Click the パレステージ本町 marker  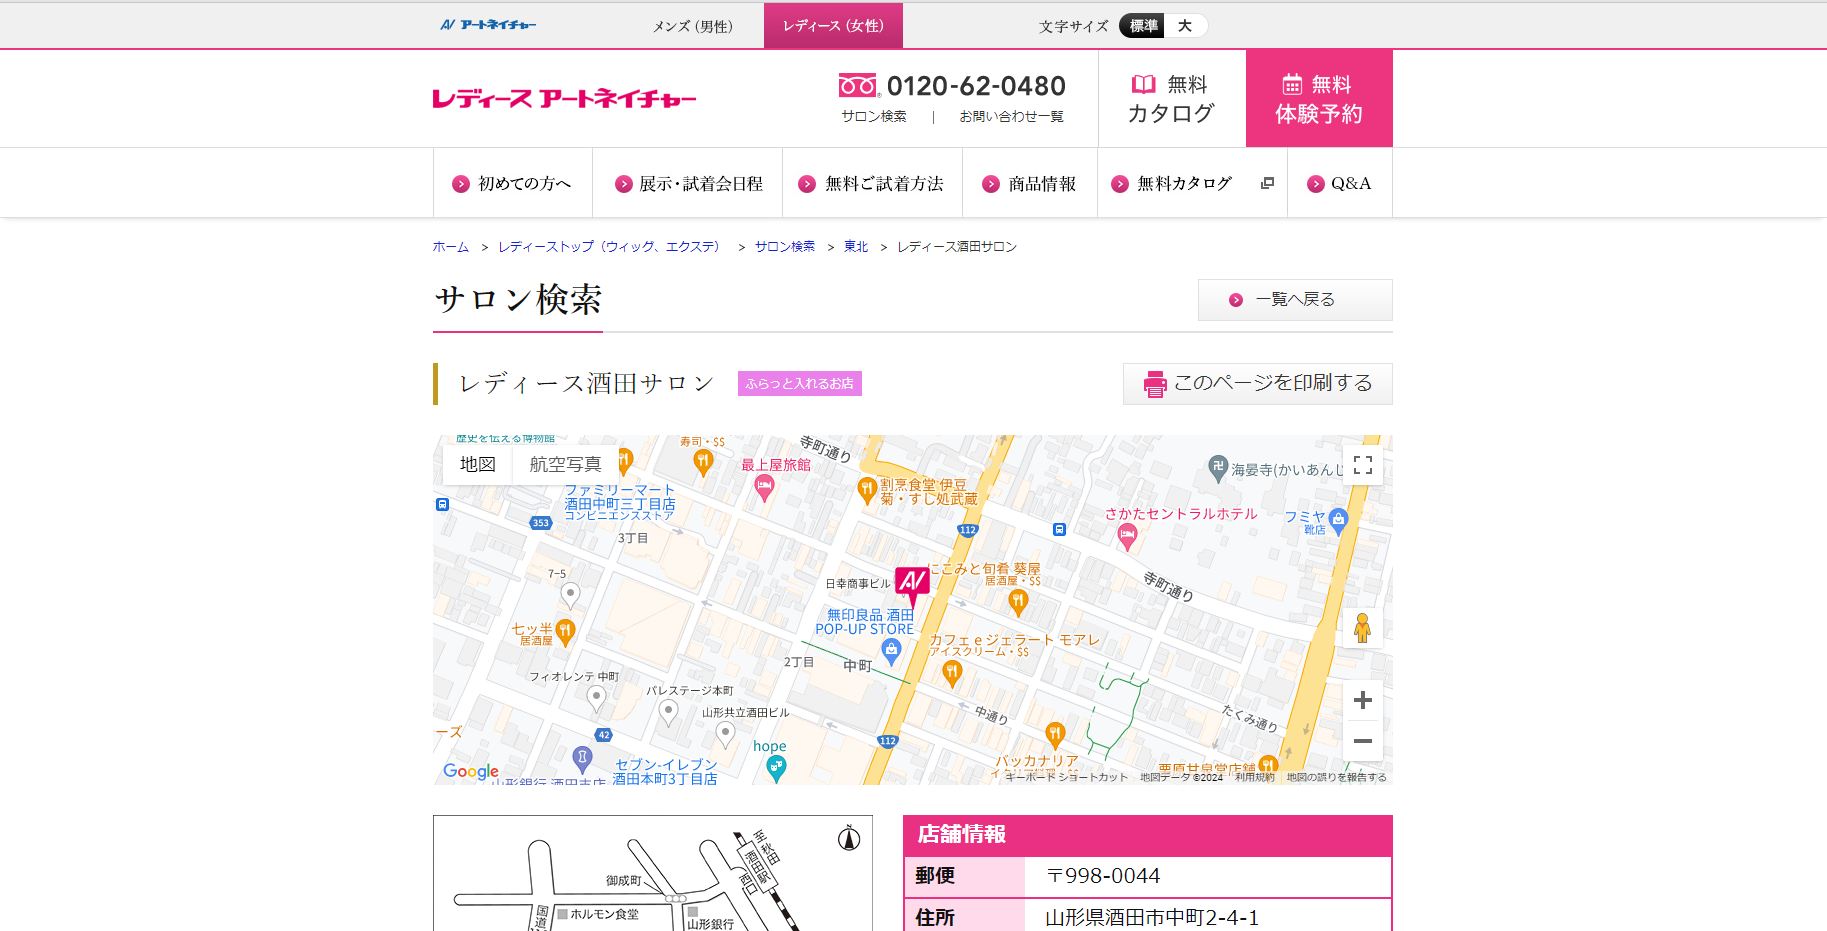point(669,712)
